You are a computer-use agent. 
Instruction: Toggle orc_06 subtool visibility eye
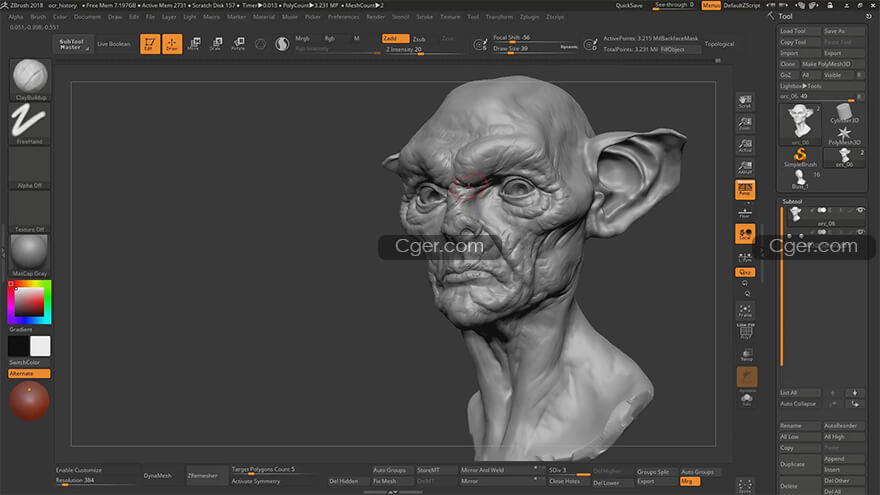pyautogui.click(x=860, y=210)
